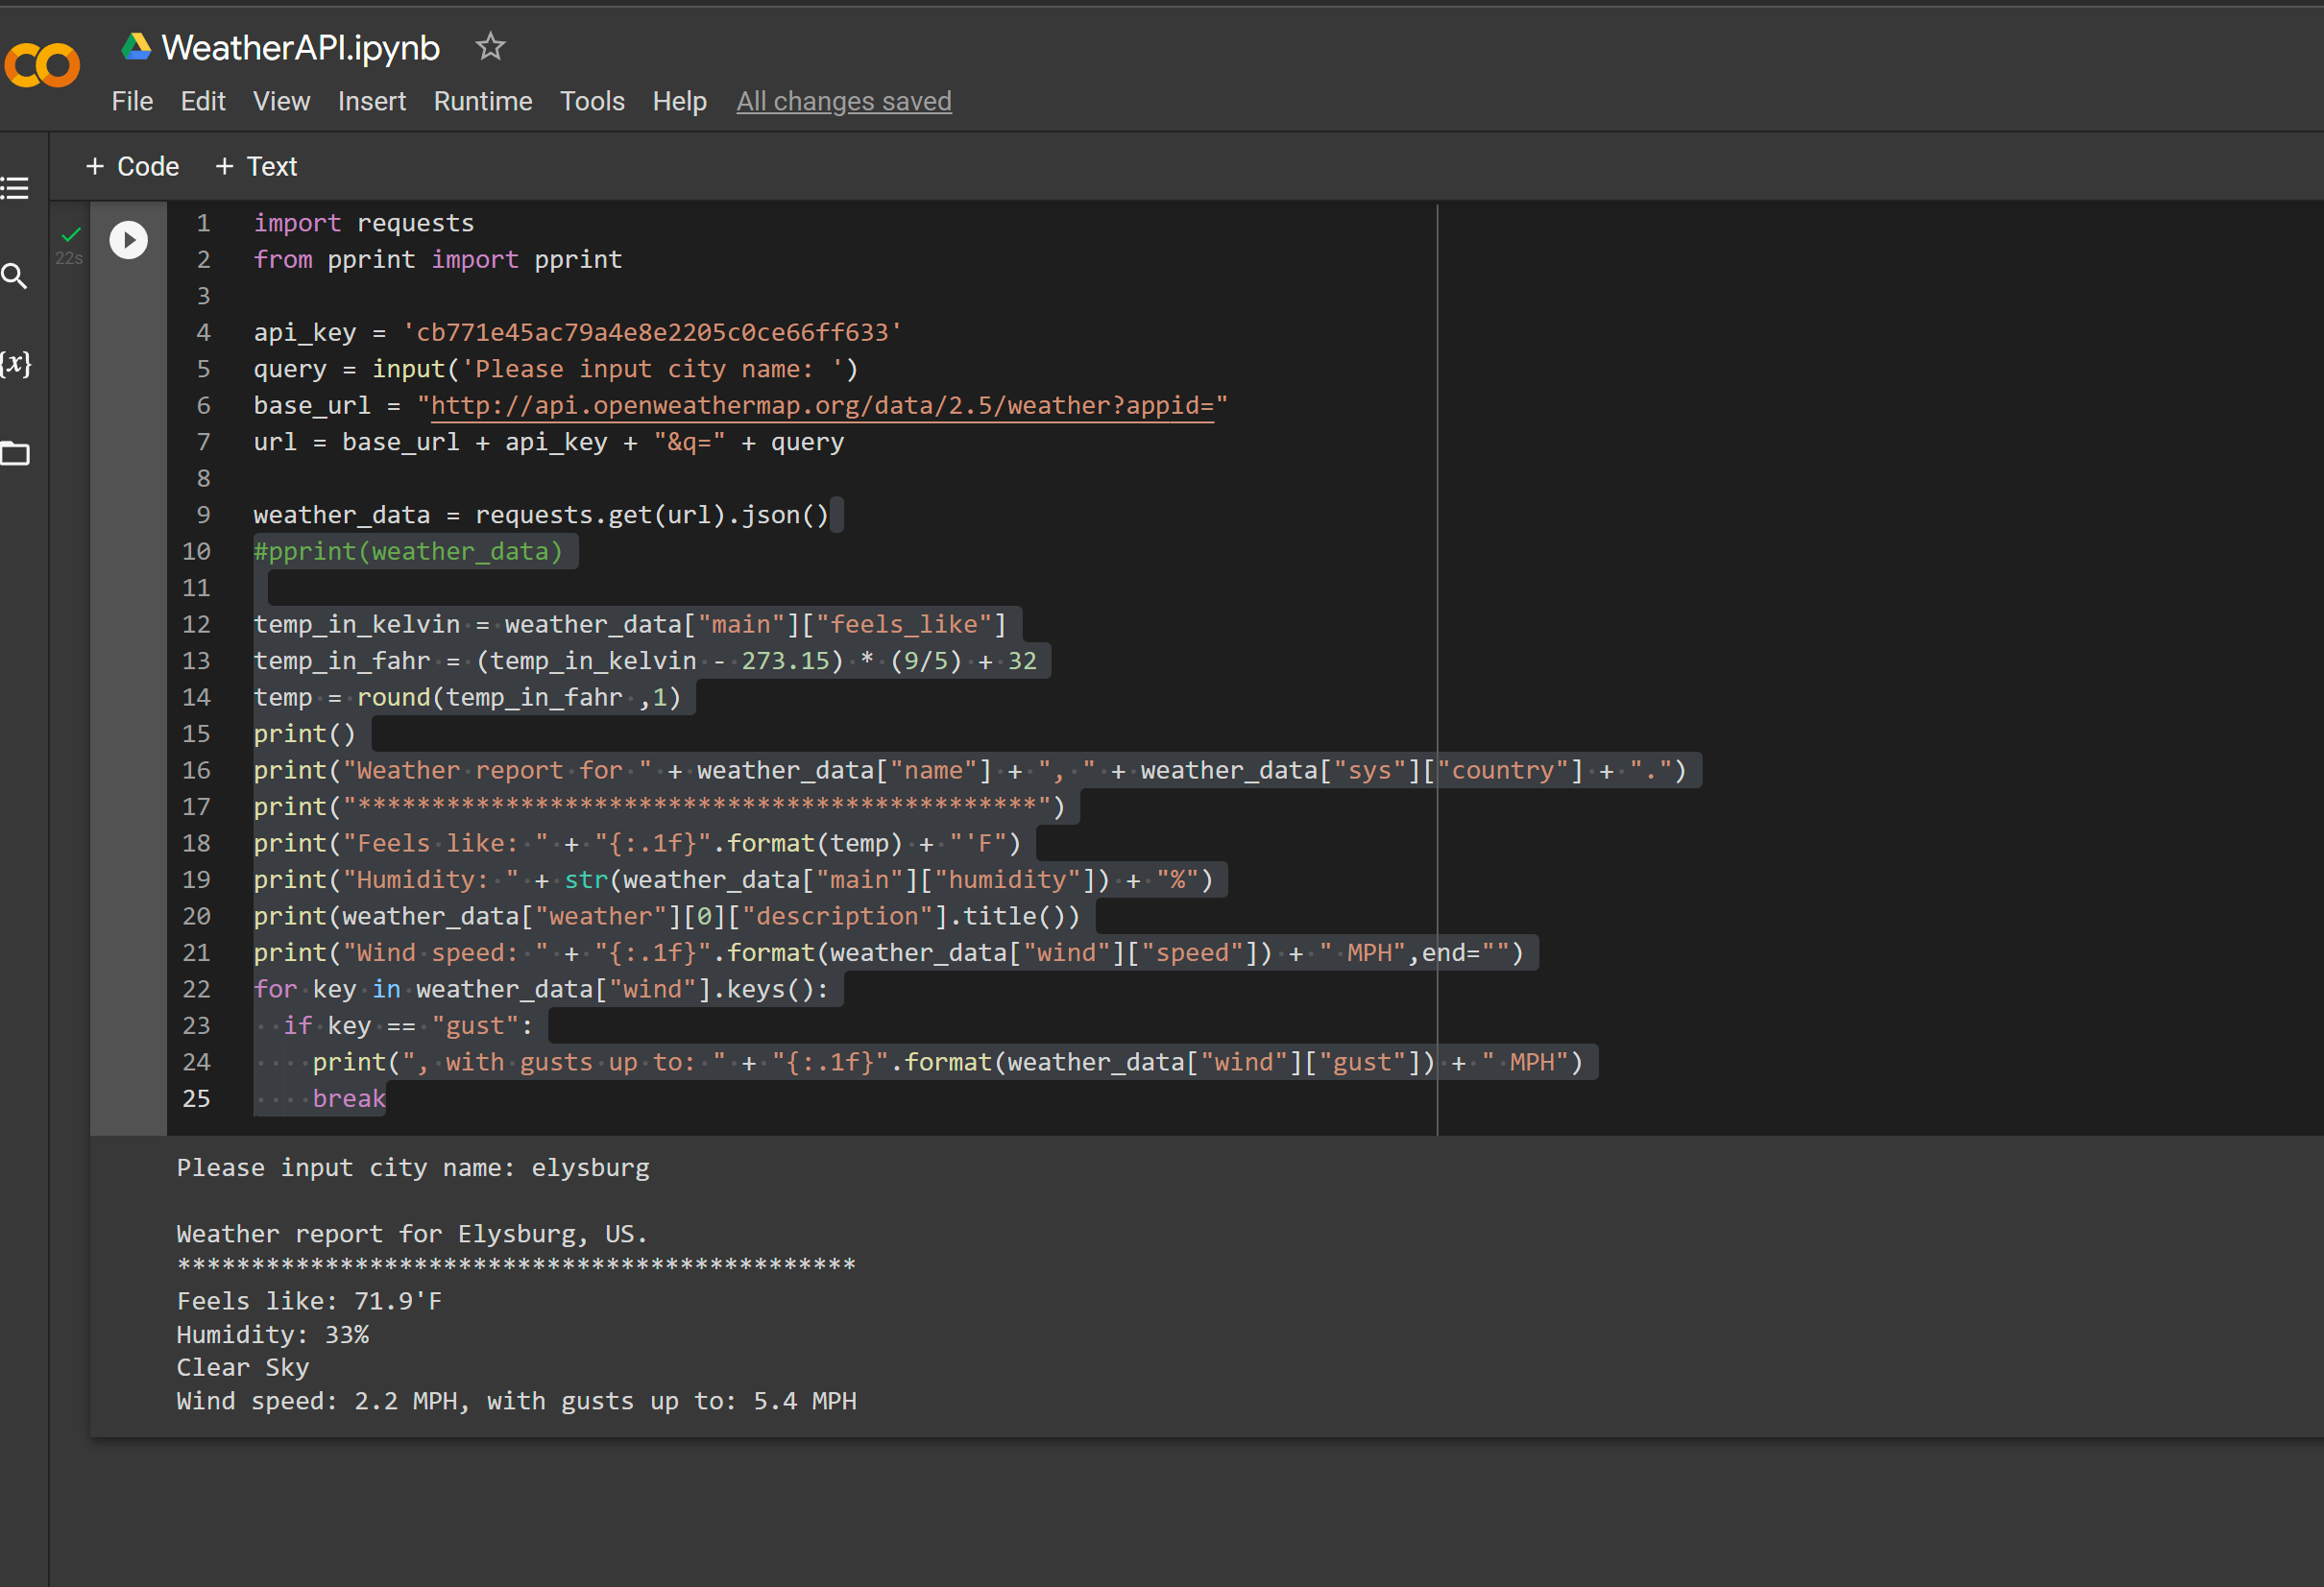The width and height of the screenshot is (2324, 1587).
Task: Open the View menu
Action: pos(281,101)
